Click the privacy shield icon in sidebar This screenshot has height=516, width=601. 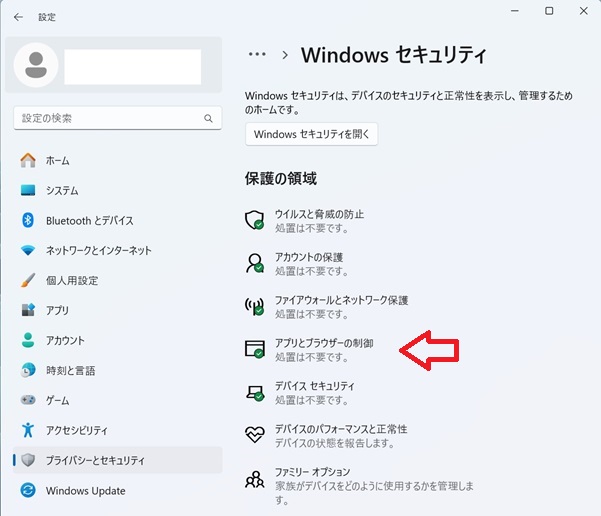[28, 460]
